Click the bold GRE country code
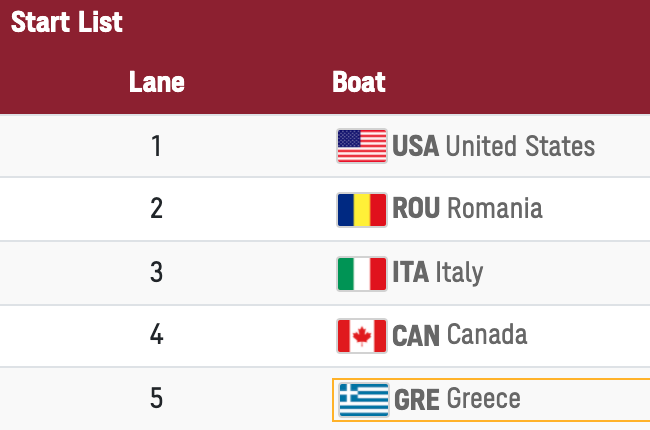This screenshot has height=430, width=650. (417, 400)
